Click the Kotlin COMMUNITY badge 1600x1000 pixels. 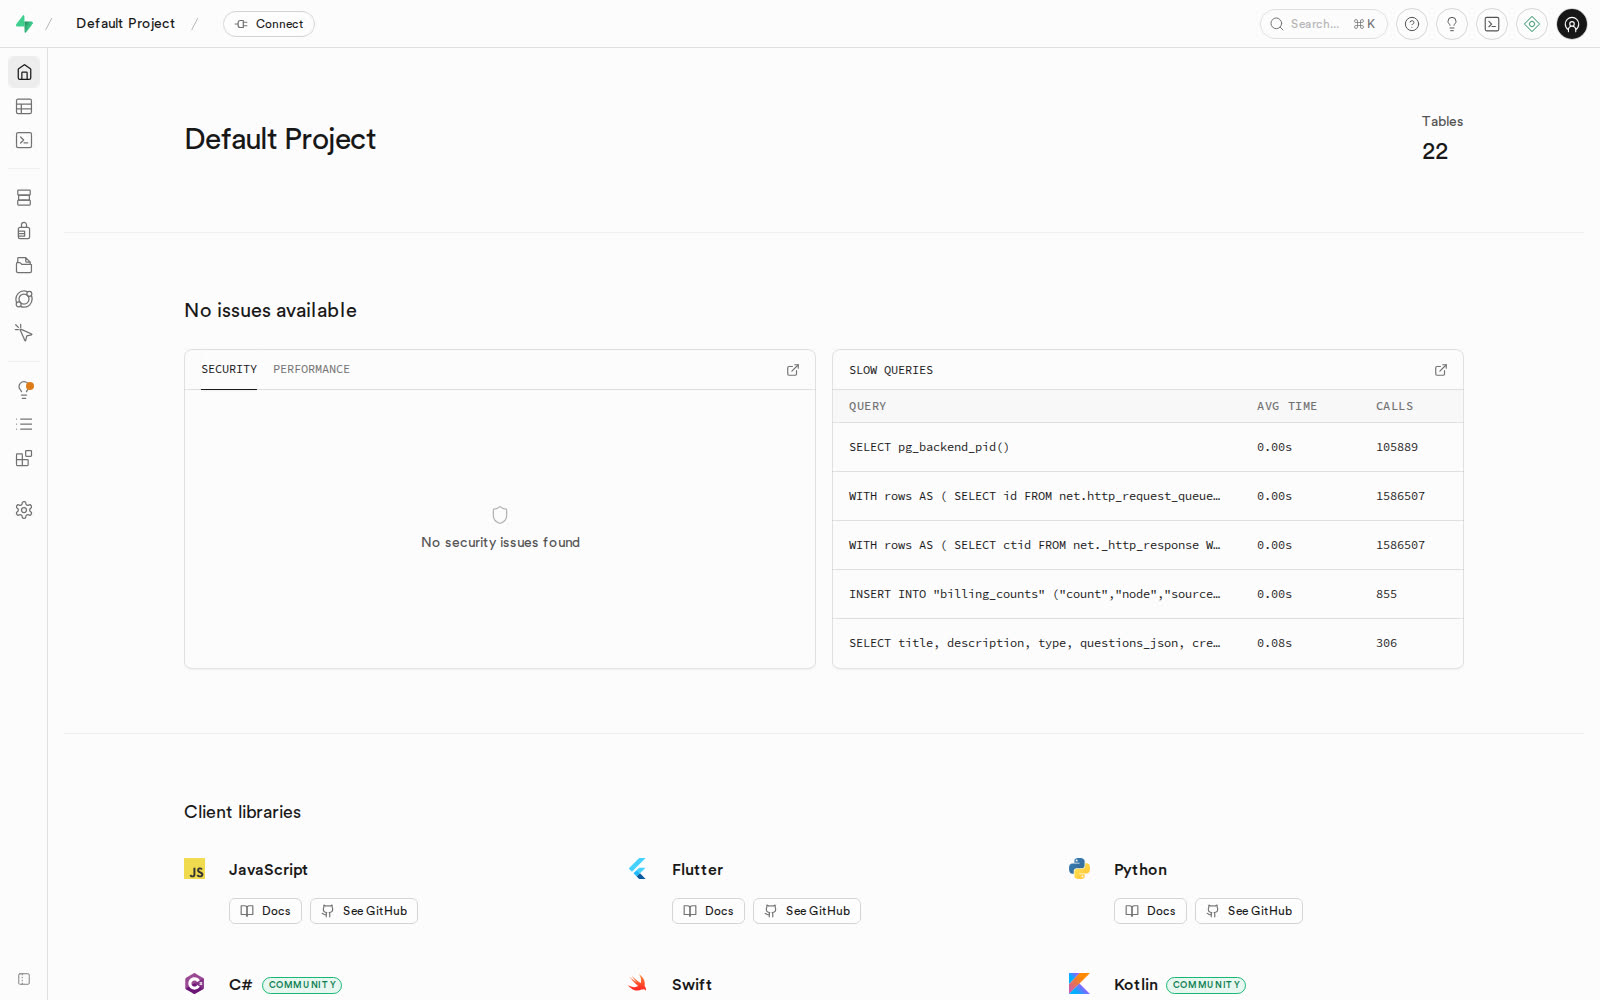[1206, 985]
